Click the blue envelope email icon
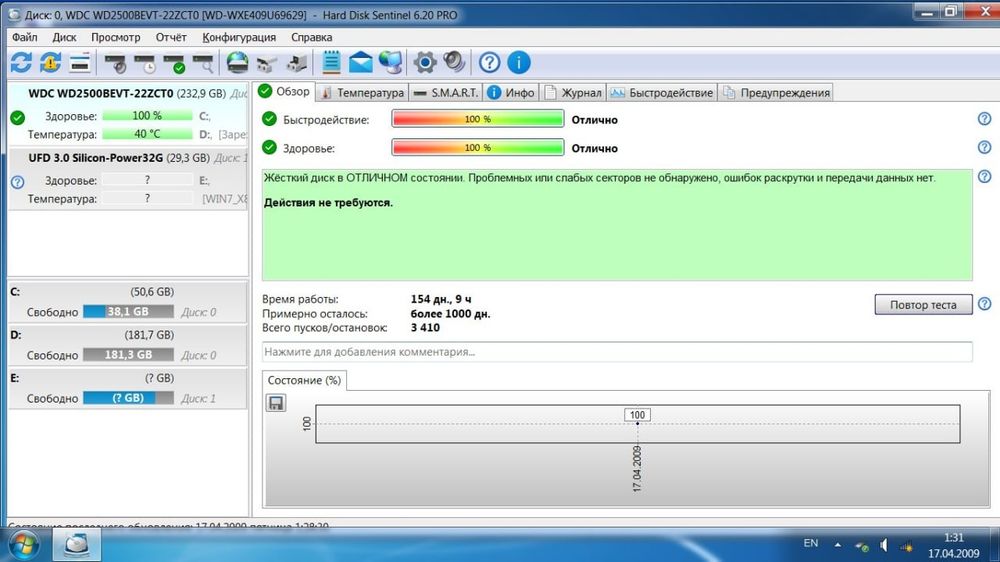 (360, 63)
